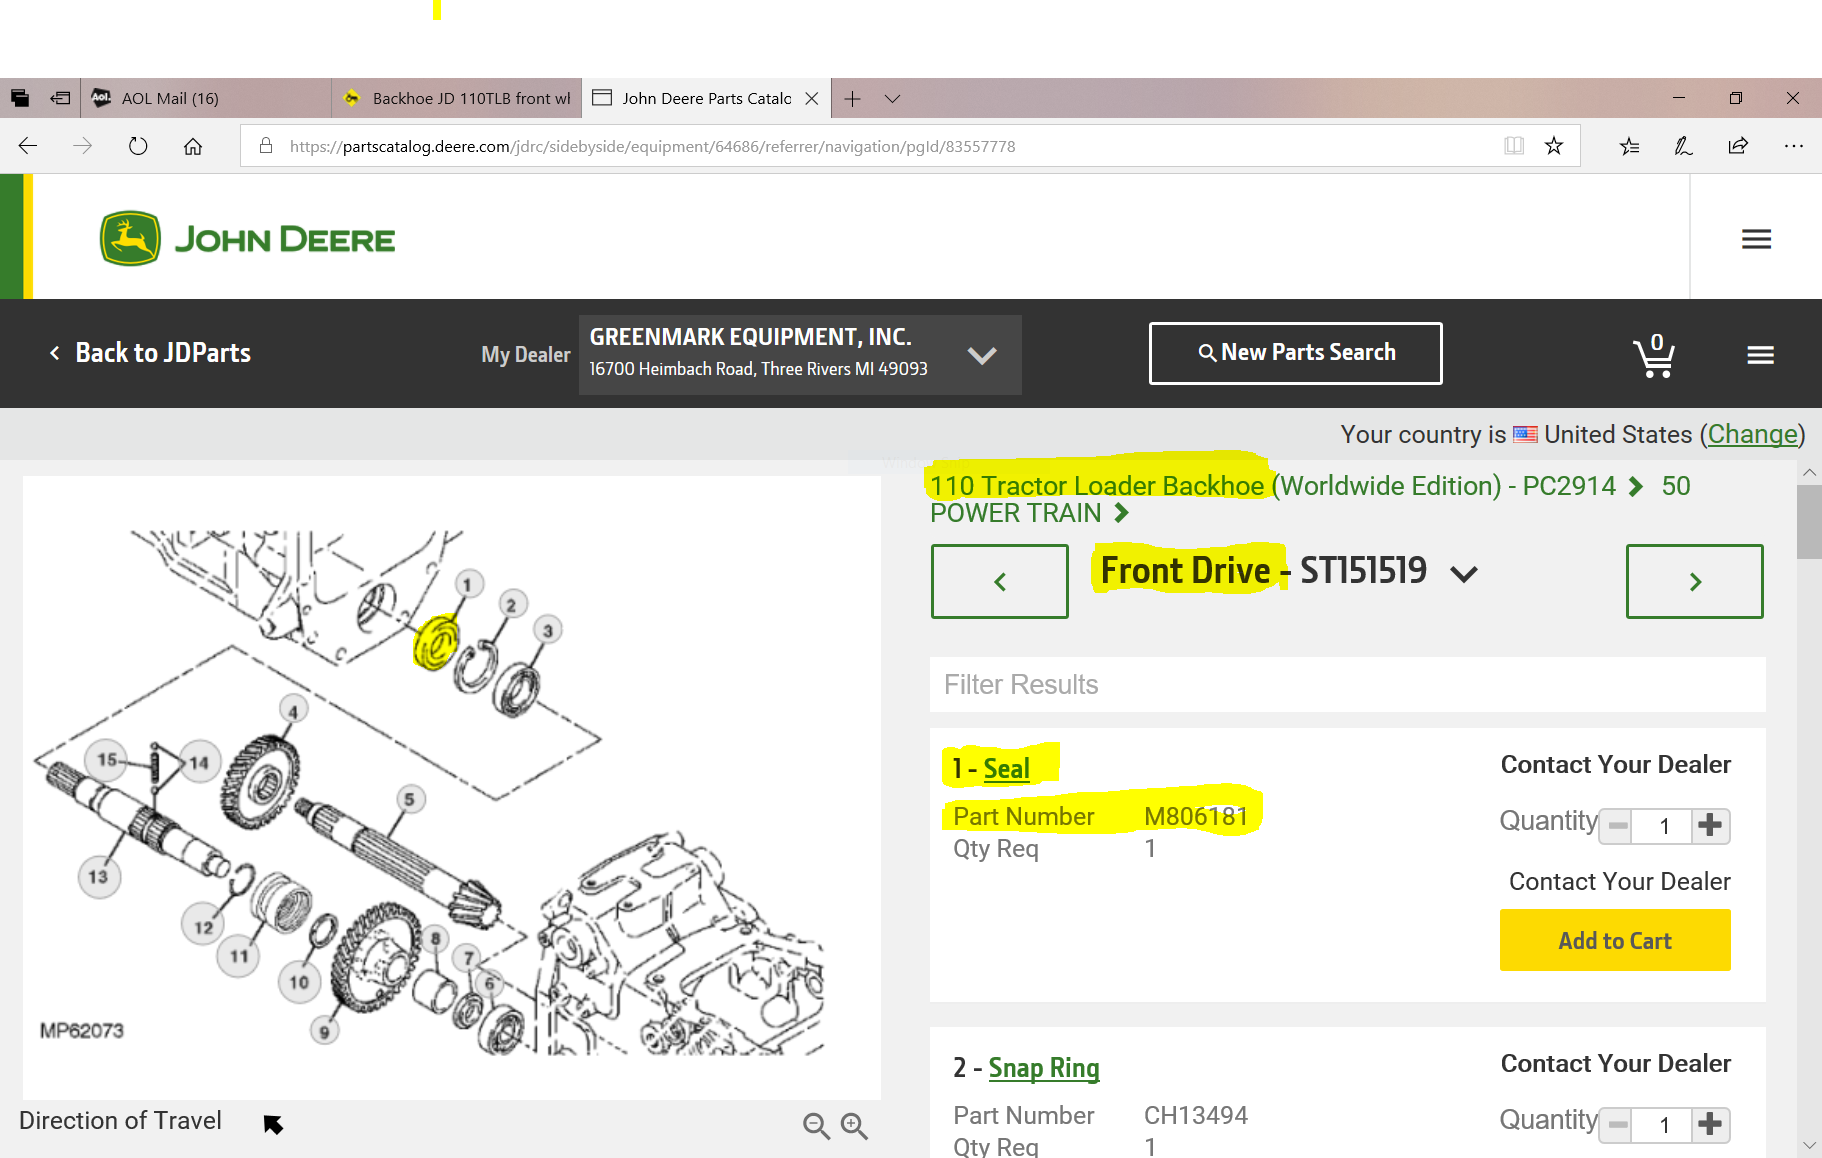Open the shopping cart icon
This screenshot has height=1158, width=1822.
point(1654,356)
